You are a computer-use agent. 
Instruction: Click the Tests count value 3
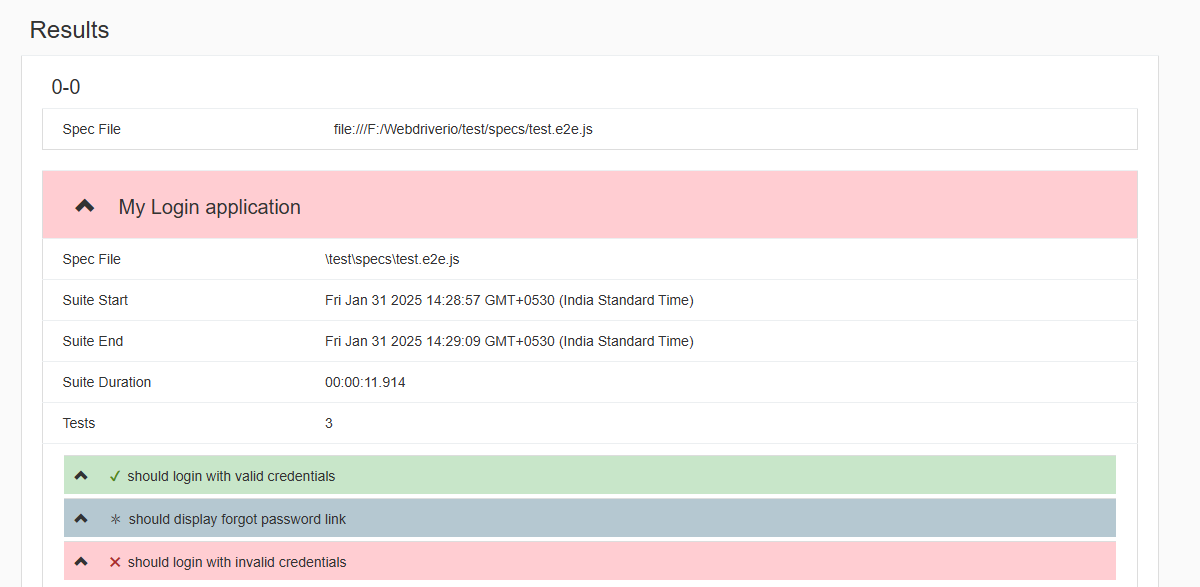pyautogui.click(x=329, y=423)
